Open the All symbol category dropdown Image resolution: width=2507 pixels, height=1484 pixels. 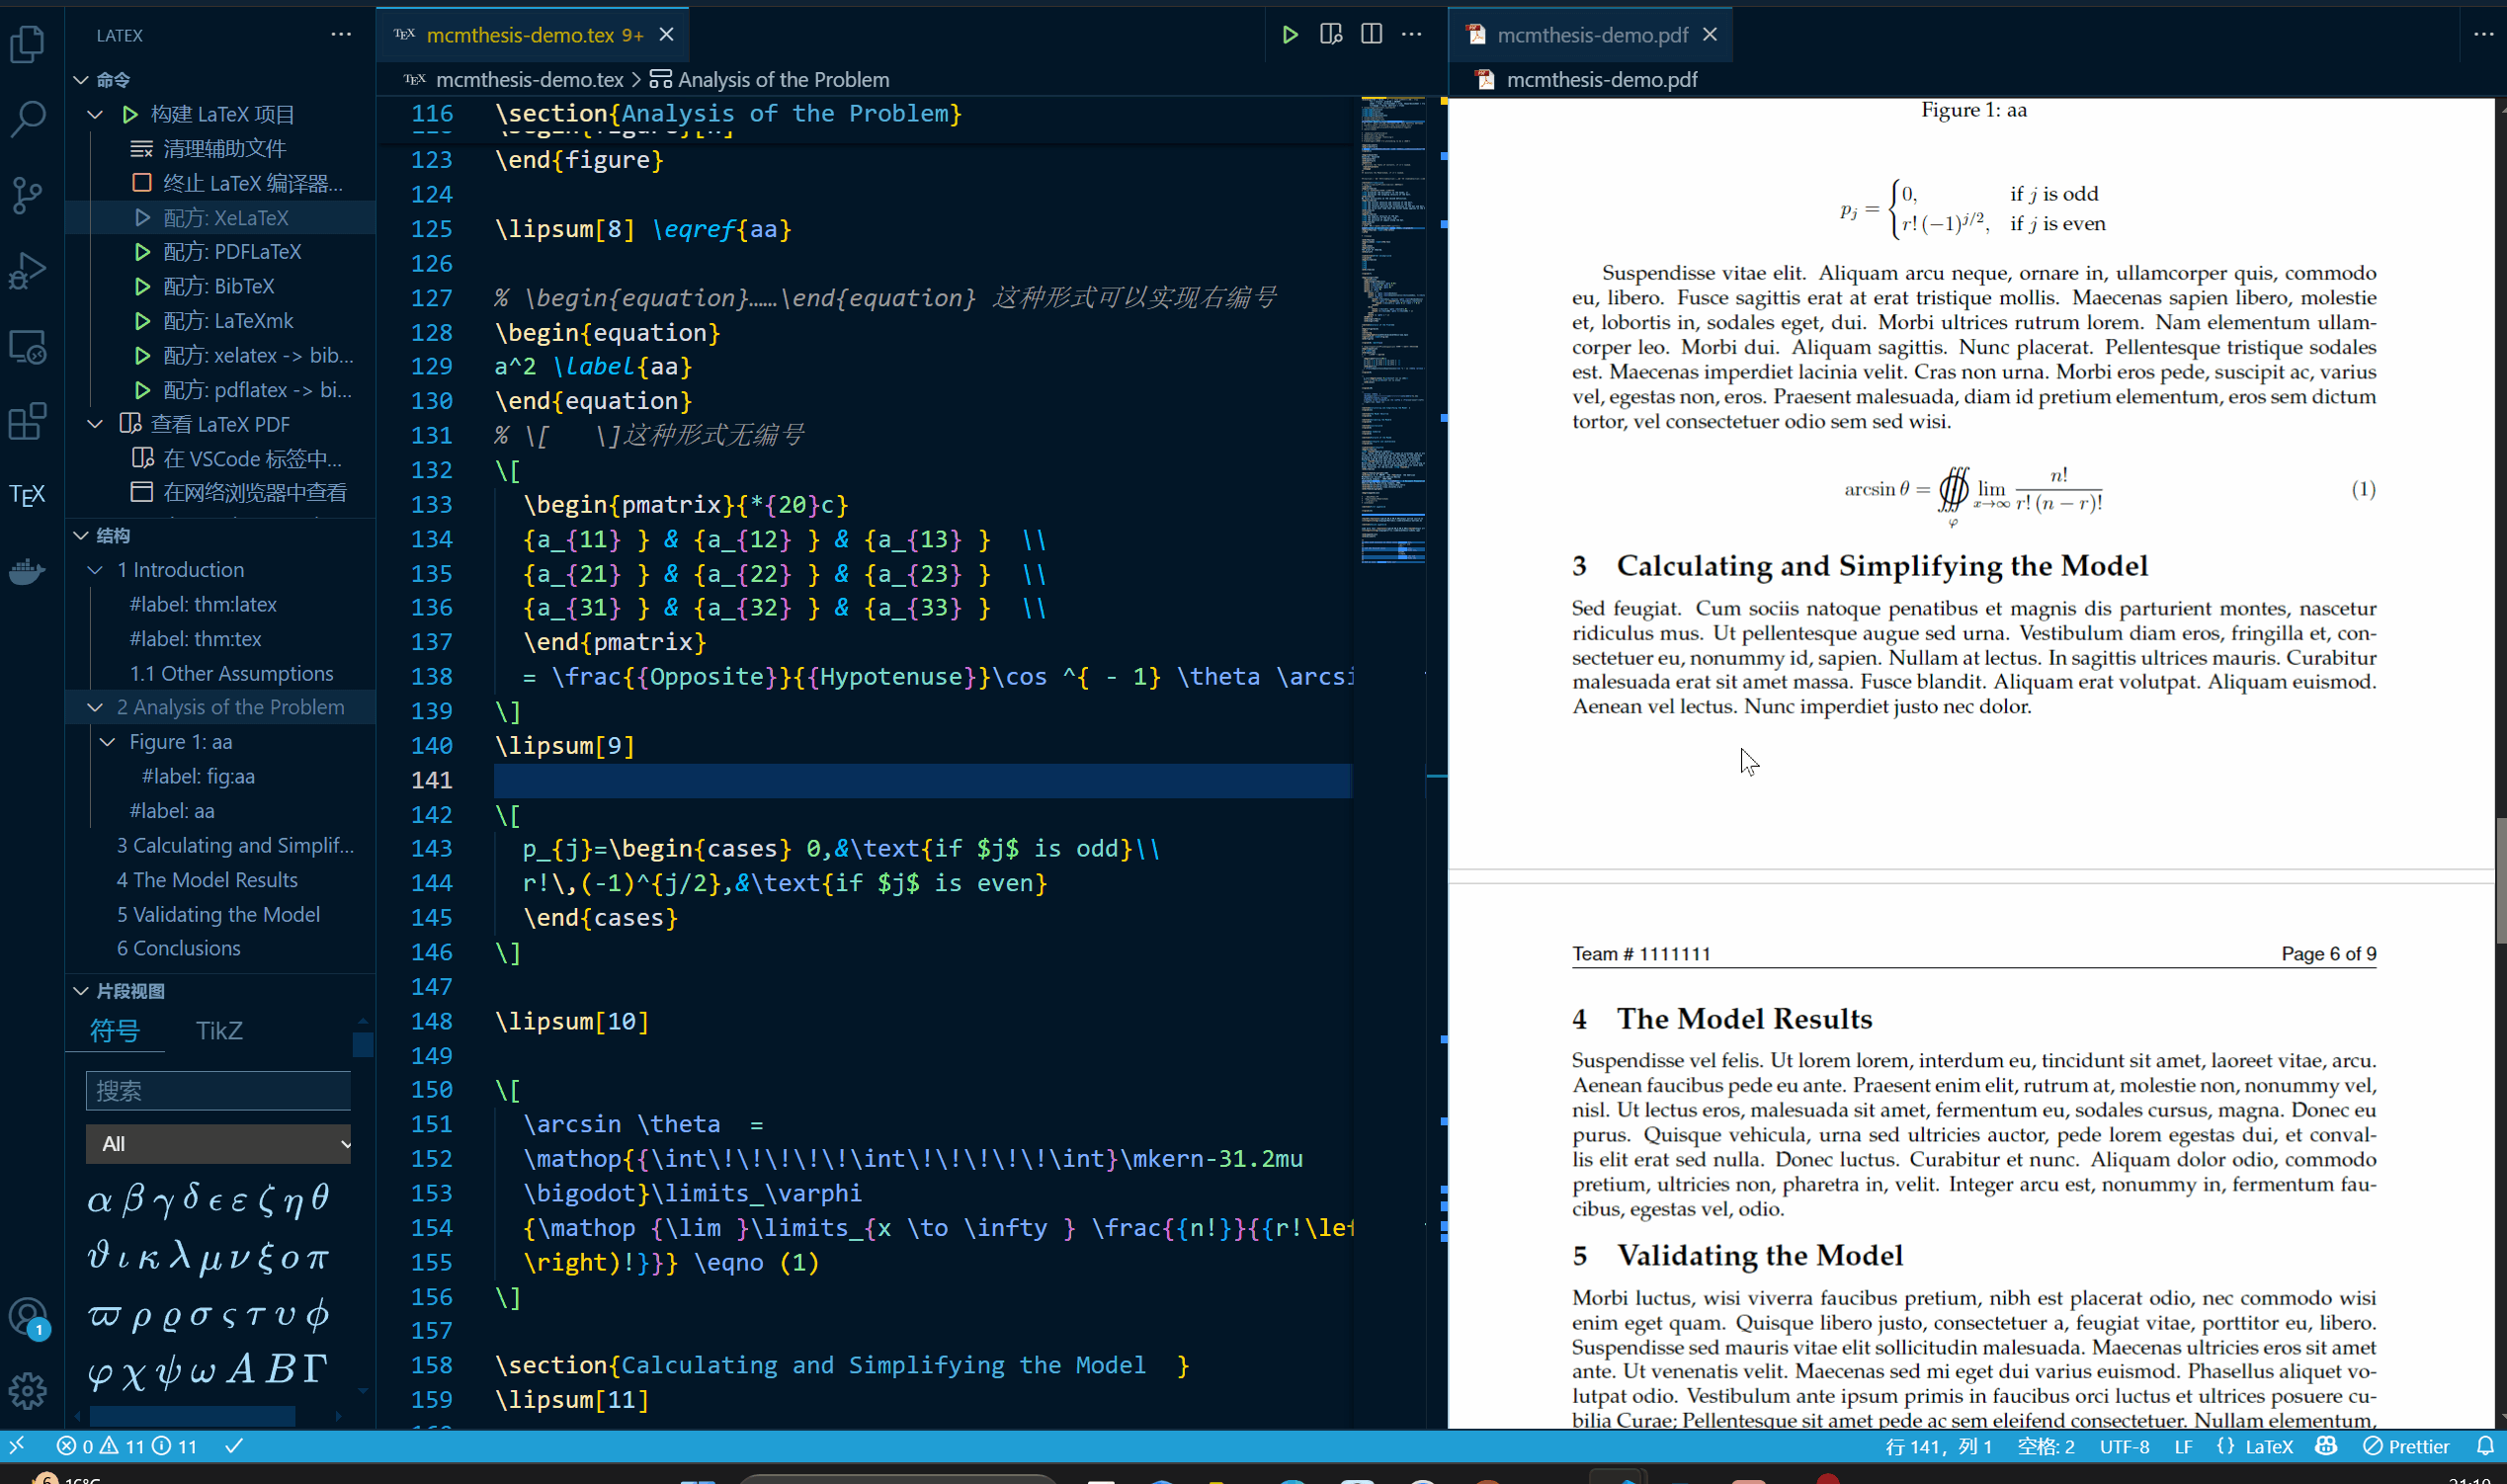coord(218,1143)
